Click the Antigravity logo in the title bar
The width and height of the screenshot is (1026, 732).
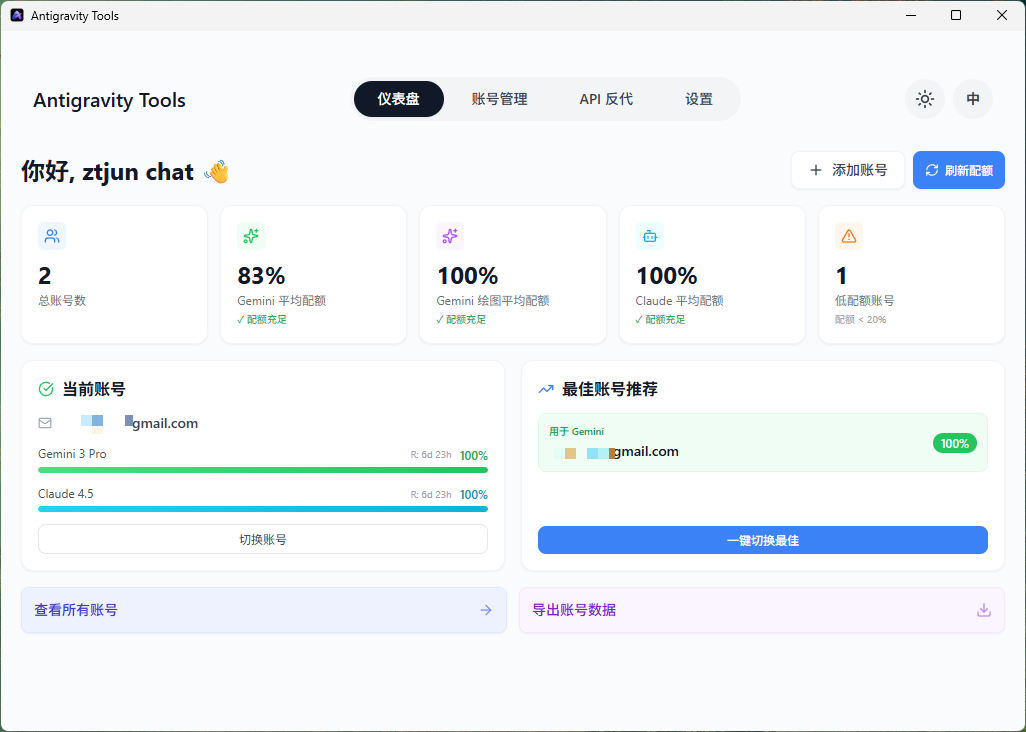pyautogui.click(x=15, y=15)
